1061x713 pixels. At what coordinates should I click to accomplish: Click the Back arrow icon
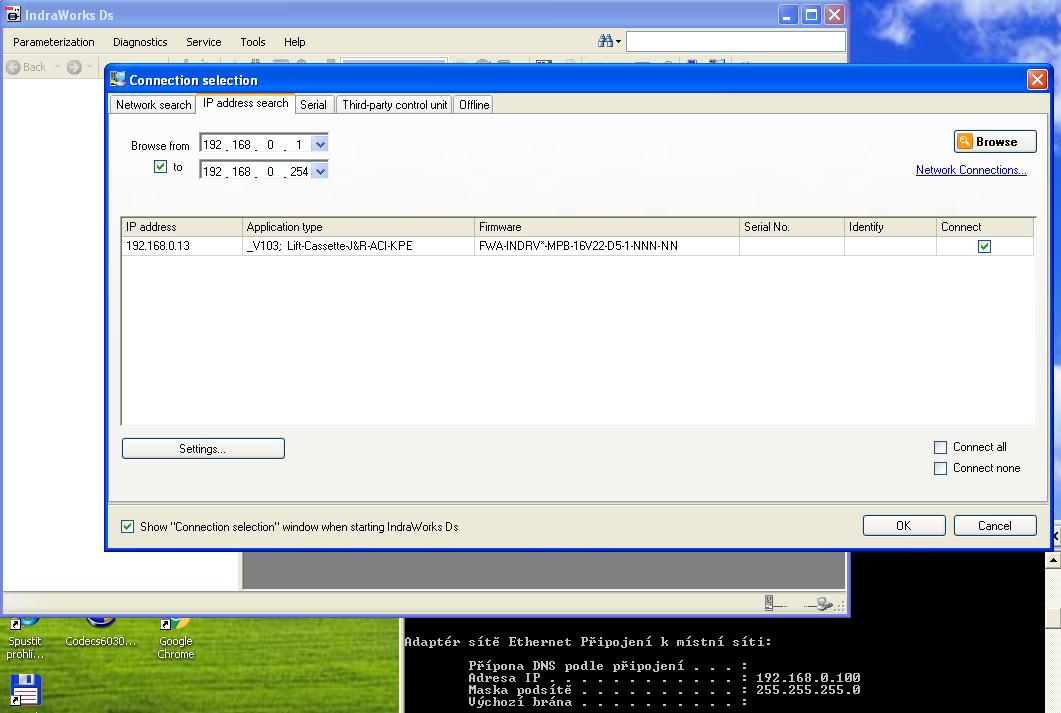(x=14, y=67)
